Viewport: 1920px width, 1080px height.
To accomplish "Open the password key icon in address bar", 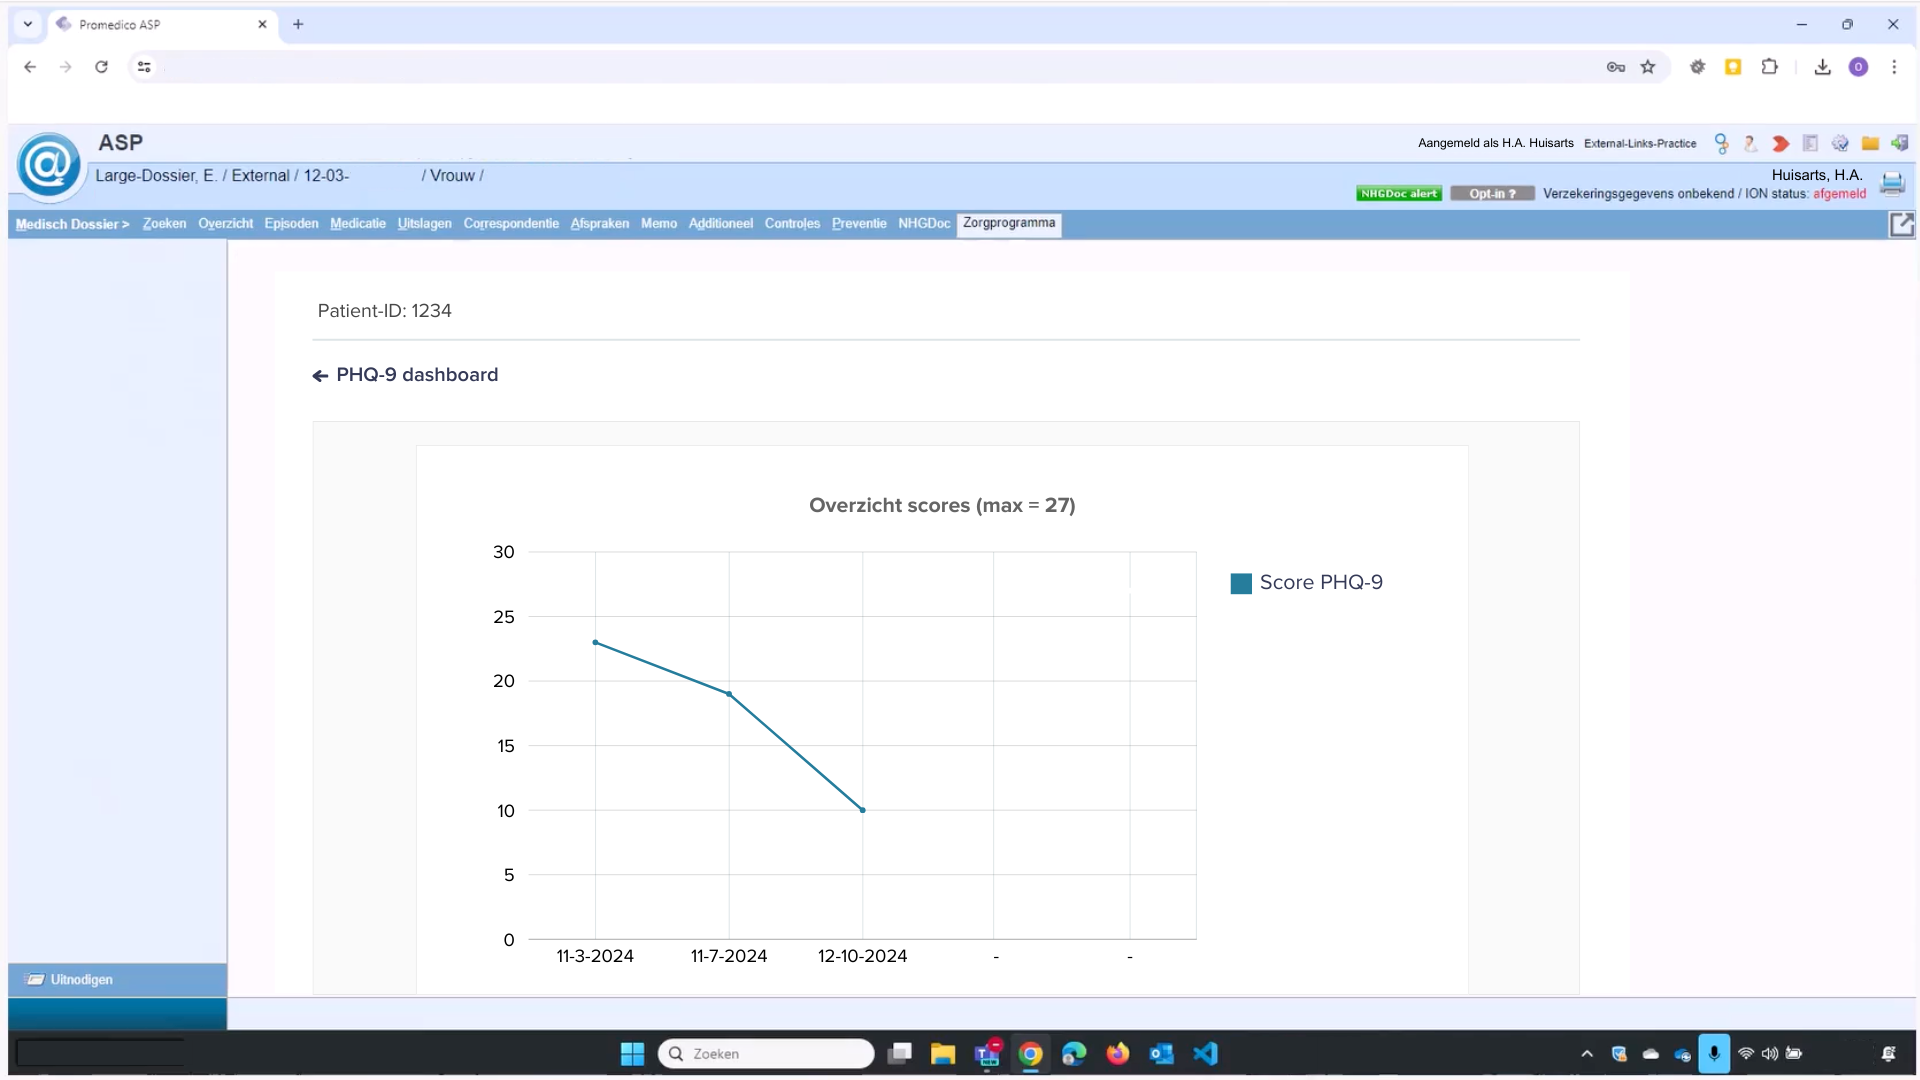I will tap(1615, 67).
